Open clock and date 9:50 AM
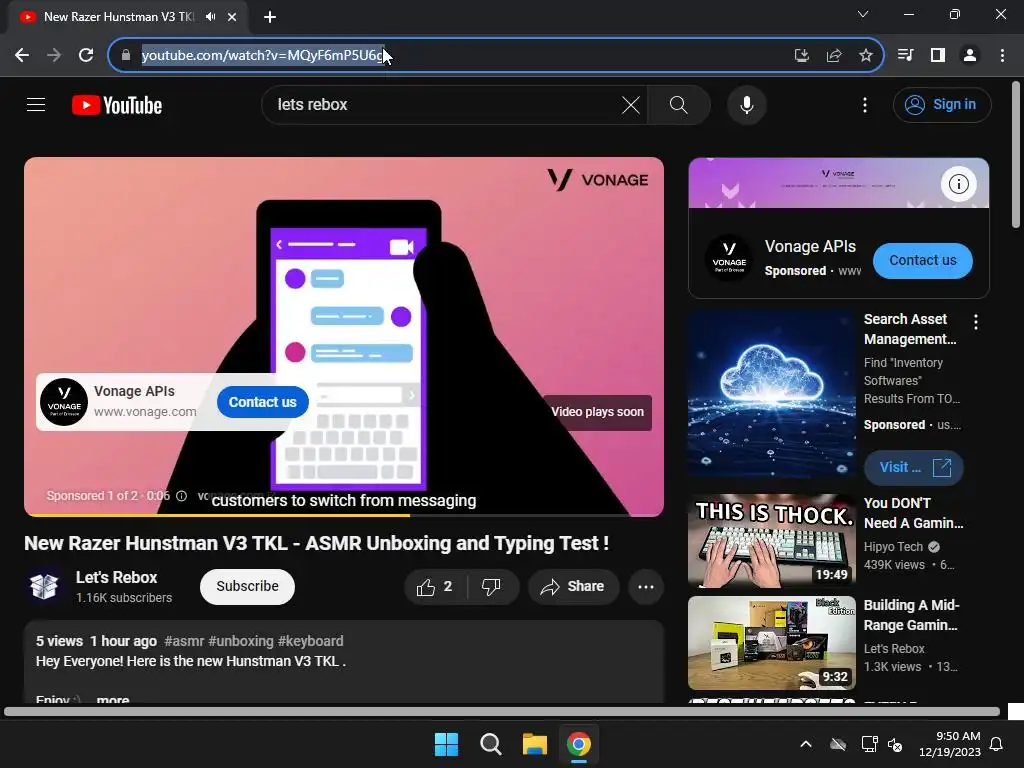 tap(950, 744)
